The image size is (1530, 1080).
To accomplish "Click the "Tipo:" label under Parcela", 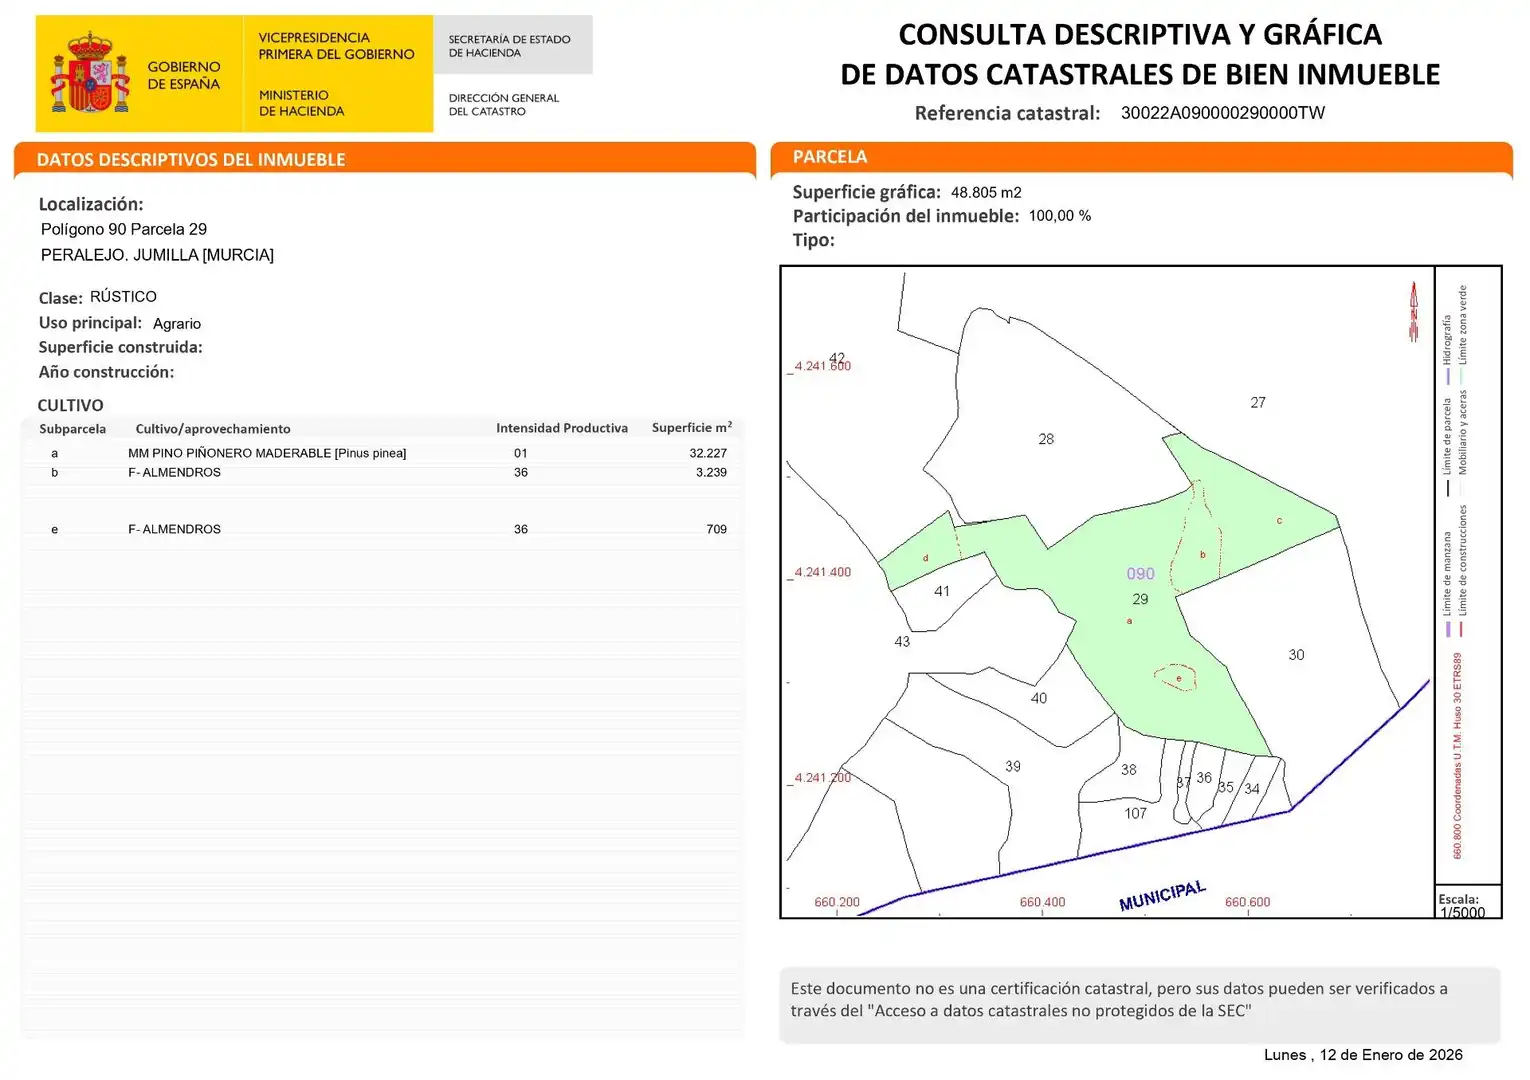I will click(x=813, y=240).
